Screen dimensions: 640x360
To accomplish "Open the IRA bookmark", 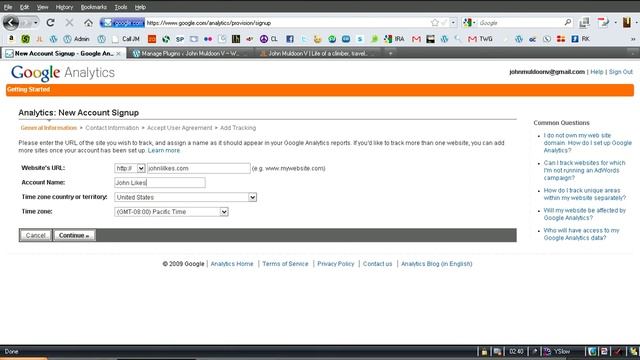I will (394, 39).
